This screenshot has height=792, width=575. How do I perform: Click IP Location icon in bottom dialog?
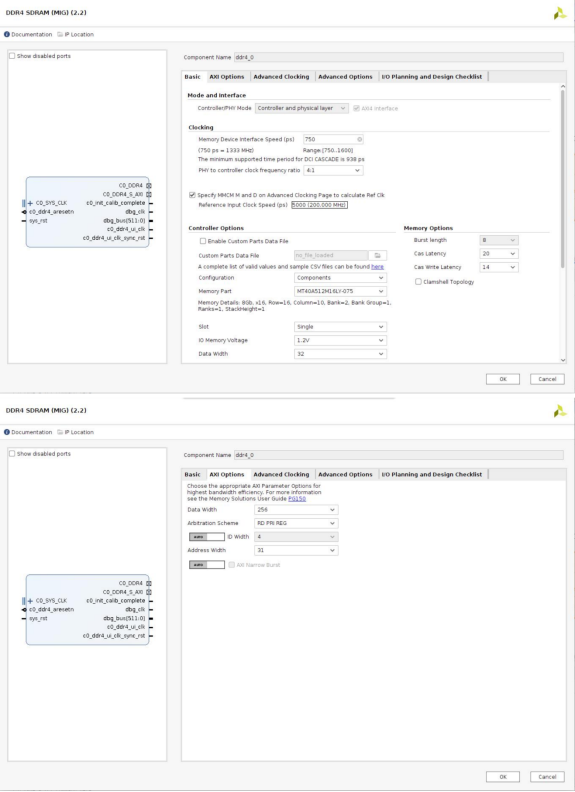point(60,432)
